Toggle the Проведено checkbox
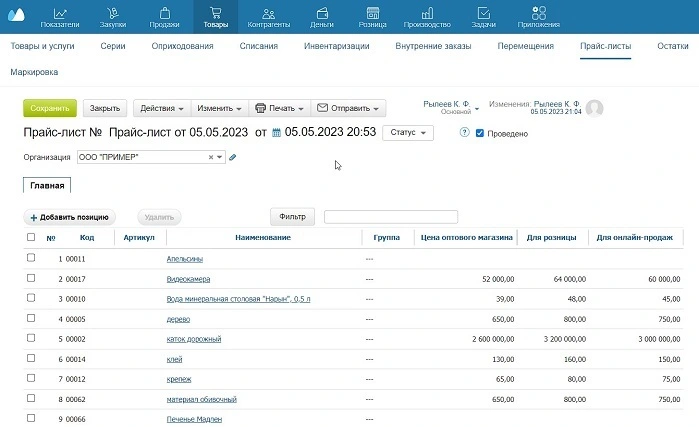699x427 pixels. click(x=480, y=133)
